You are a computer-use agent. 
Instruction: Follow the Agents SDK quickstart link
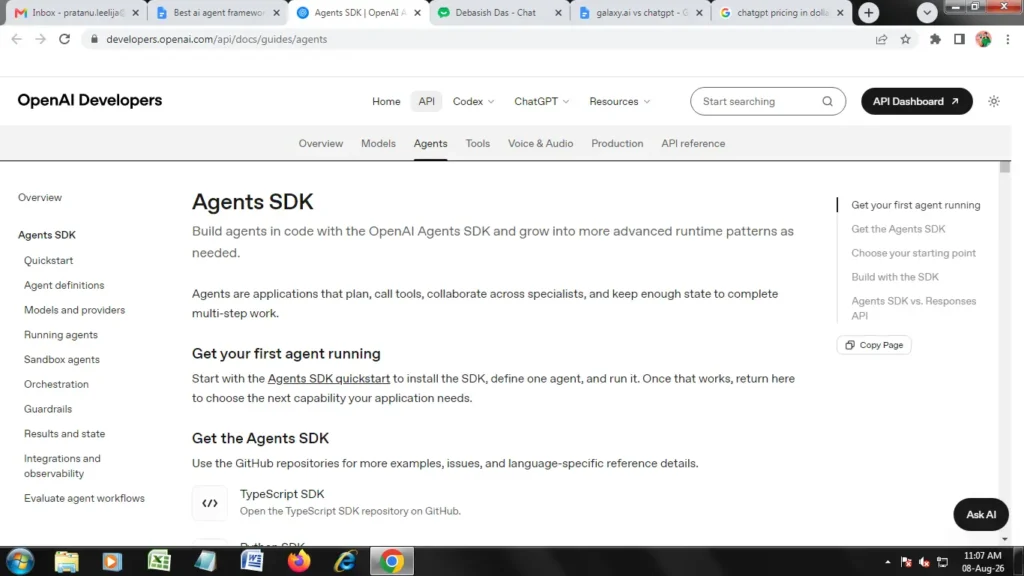coord(328,379)
